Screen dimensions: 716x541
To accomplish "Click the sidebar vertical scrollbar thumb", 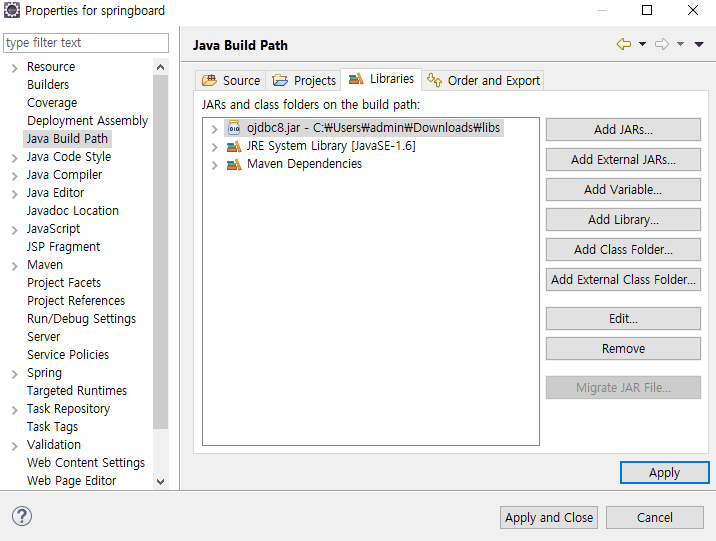I will click(160, 252).
